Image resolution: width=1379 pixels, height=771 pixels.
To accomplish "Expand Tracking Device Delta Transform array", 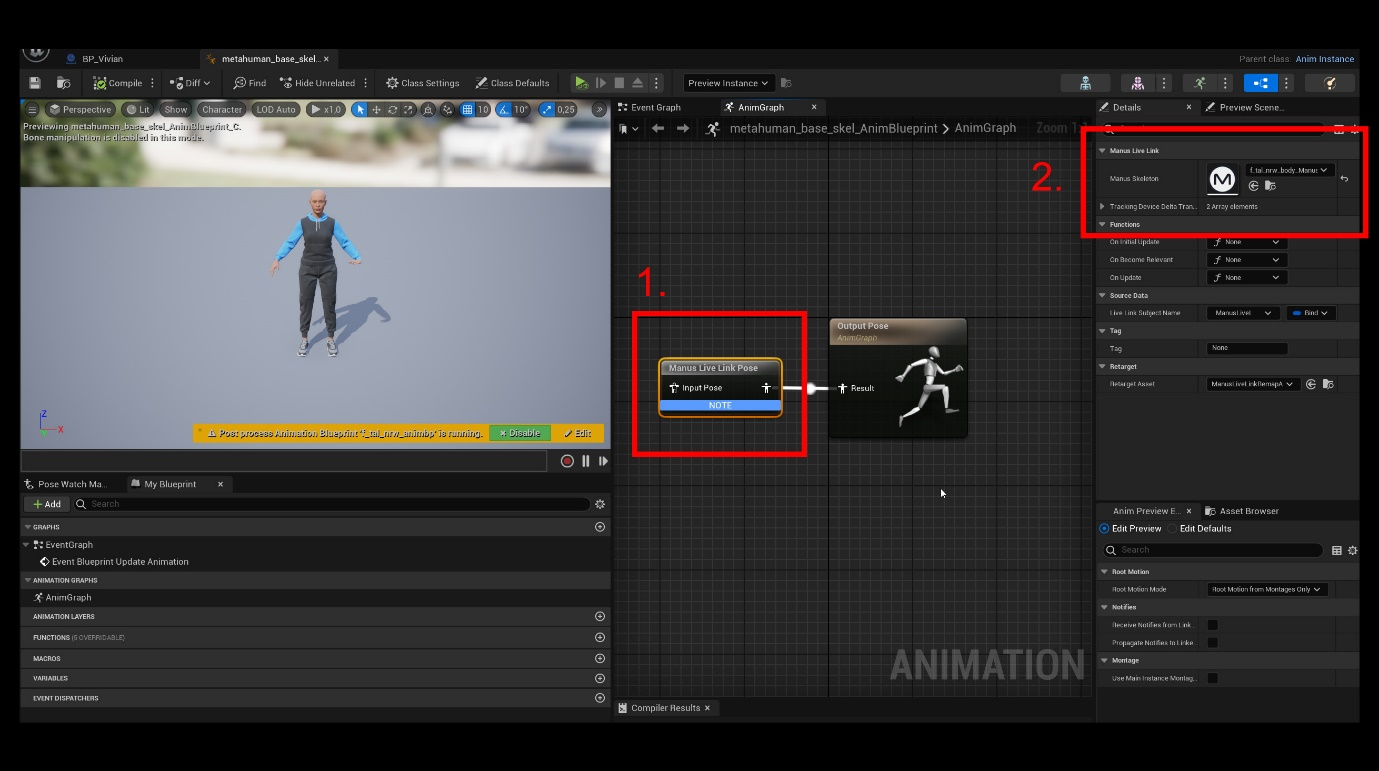I will (1103, 207).
